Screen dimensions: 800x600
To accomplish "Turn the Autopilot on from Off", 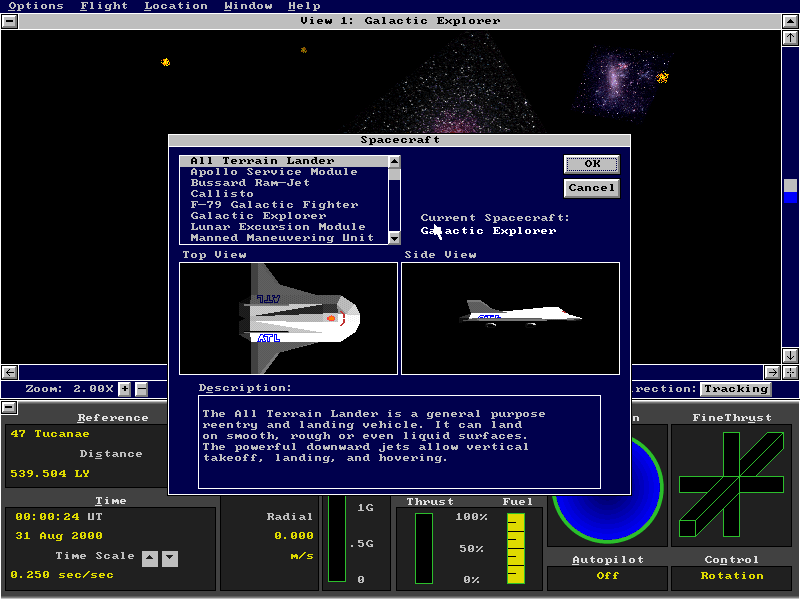I will point(606,576).
